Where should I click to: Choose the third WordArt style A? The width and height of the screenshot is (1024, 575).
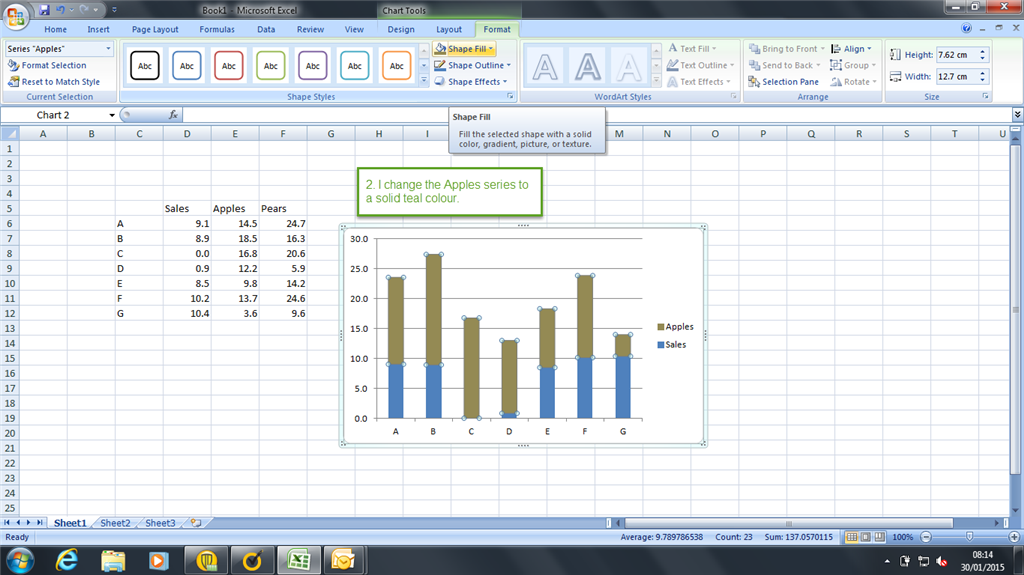630,67
